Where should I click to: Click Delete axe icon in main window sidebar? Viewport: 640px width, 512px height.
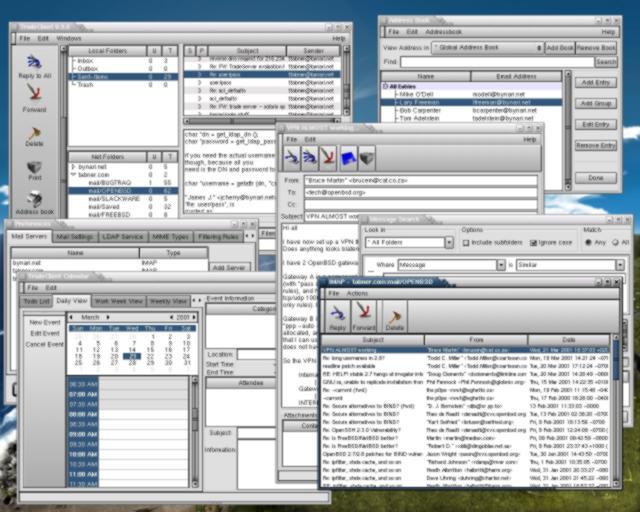34,133
